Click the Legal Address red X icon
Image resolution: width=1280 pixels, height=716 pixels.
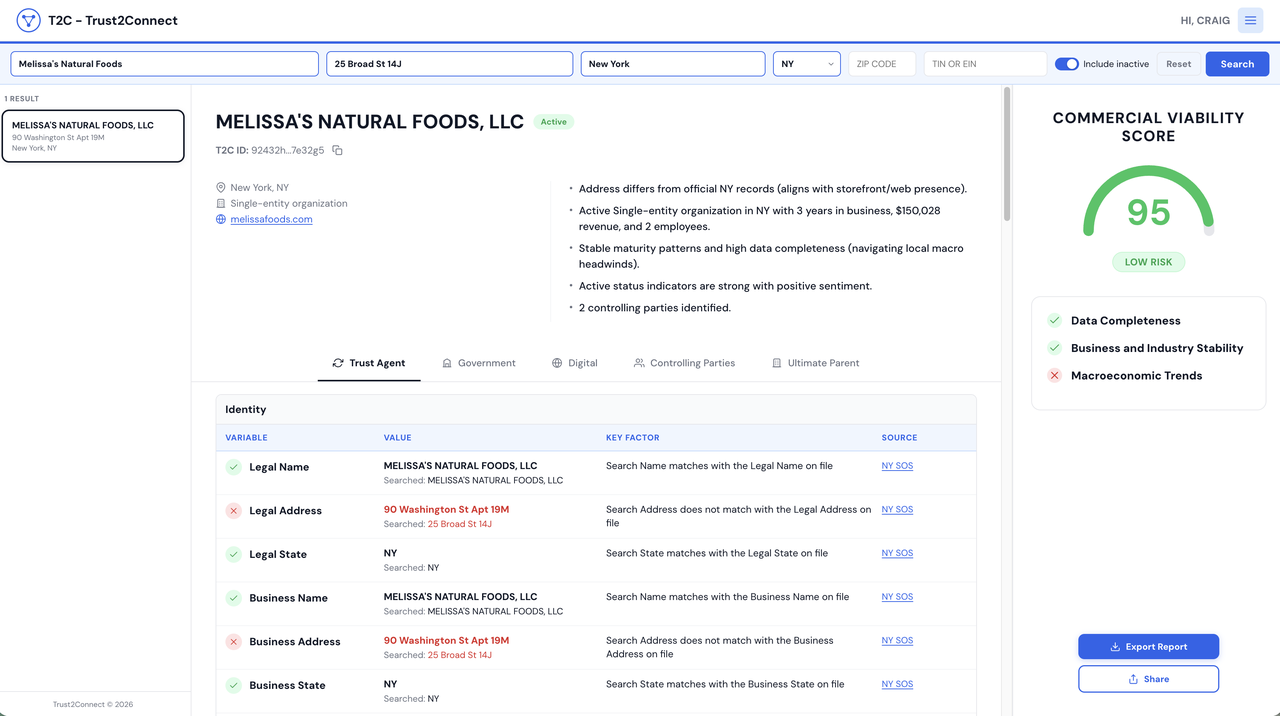pyautogui.click(x=233, y=511)
